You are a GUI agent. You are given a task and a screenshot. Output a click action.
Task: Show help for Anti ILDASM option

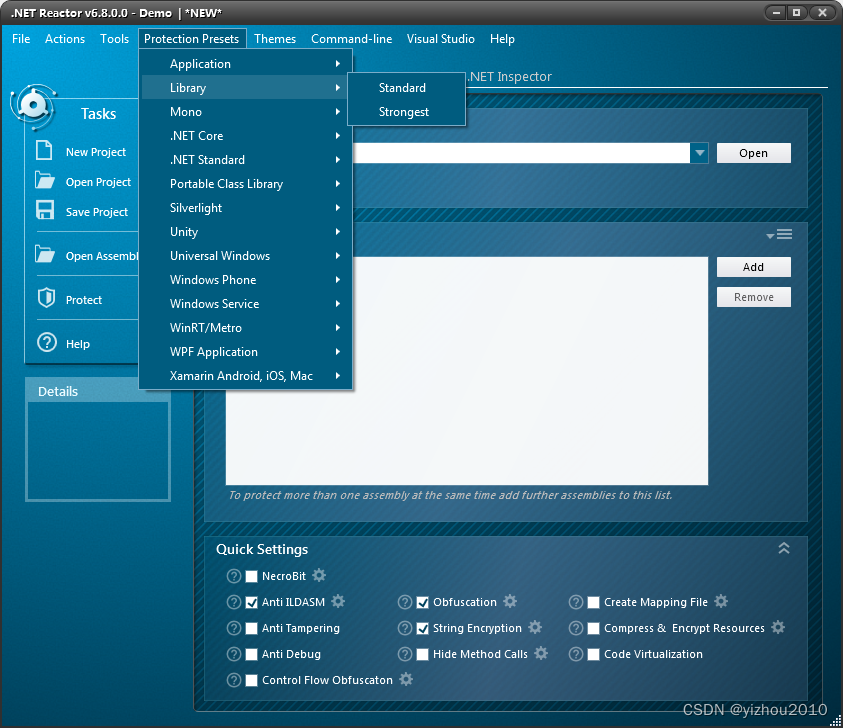[x=234, y=602]
